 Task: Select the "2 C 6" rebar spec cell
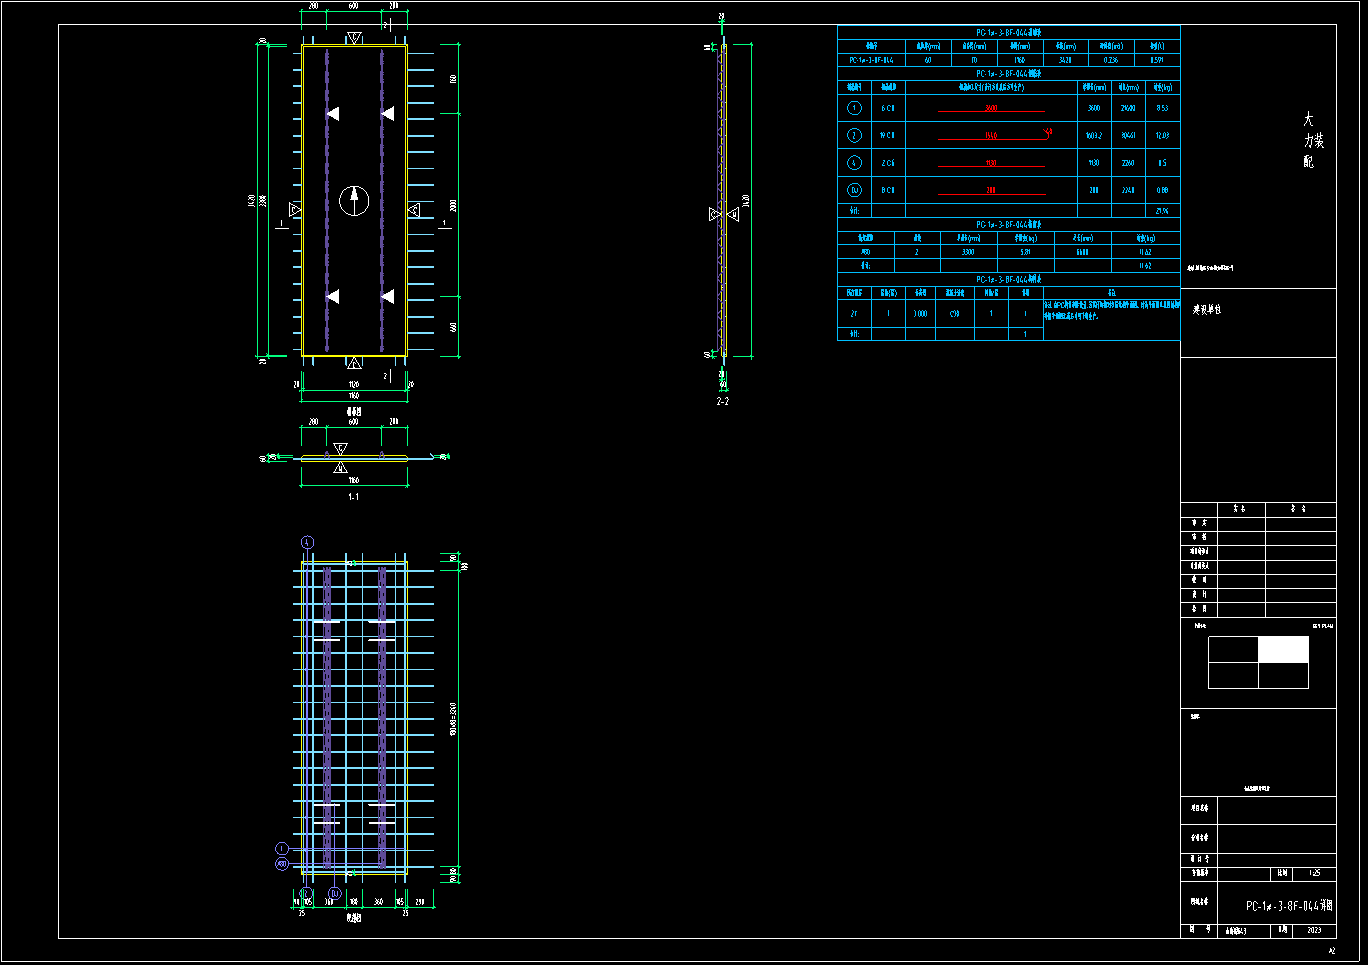click(x=888, y=163)
